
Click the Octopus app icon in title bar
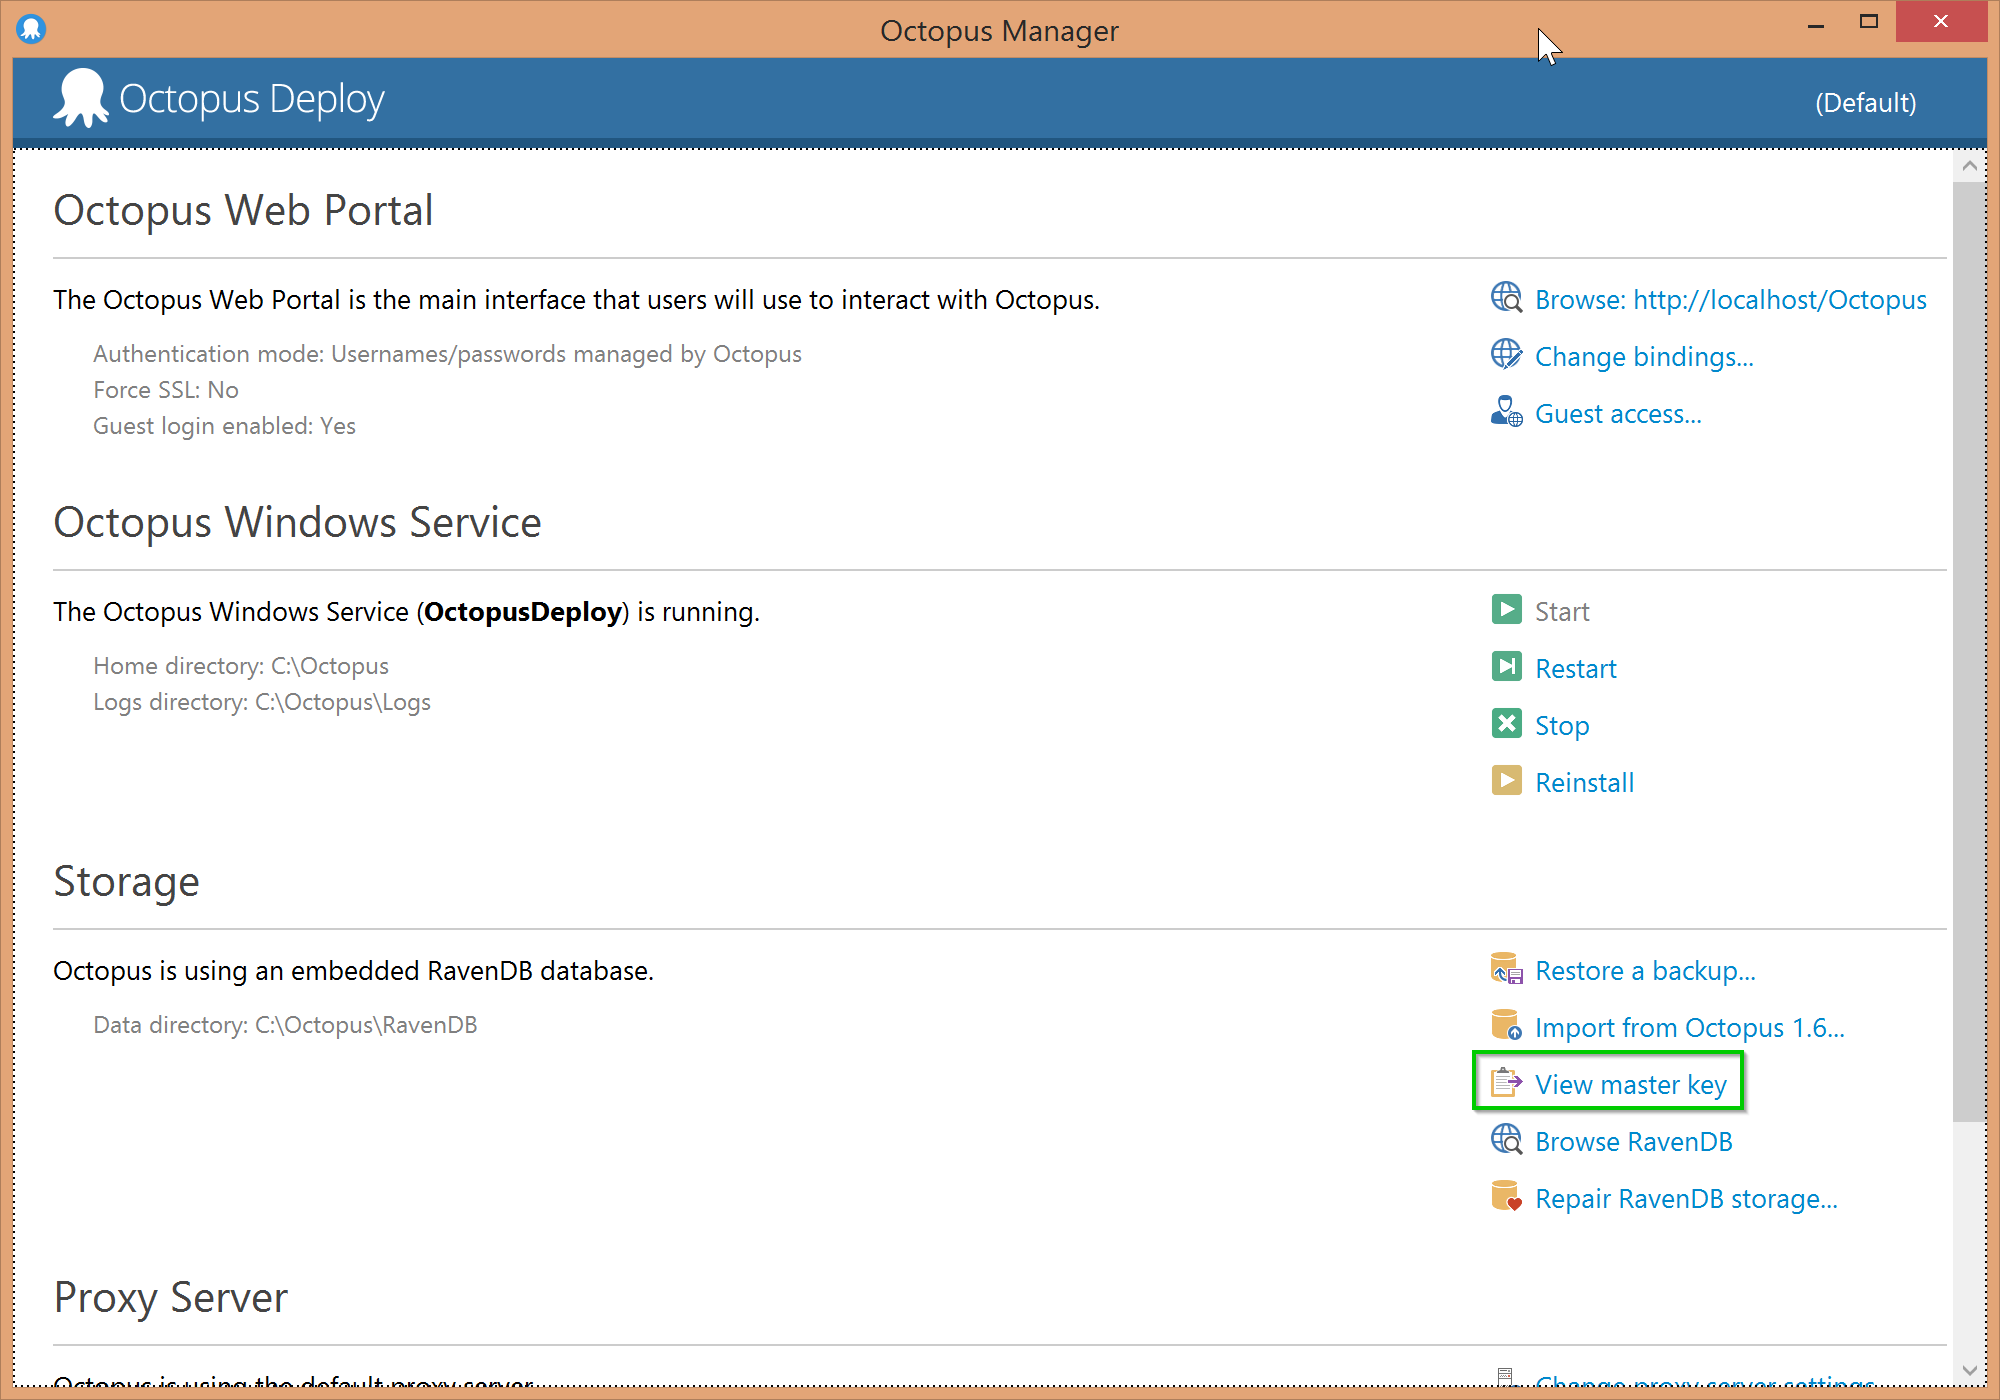(31, 28)
